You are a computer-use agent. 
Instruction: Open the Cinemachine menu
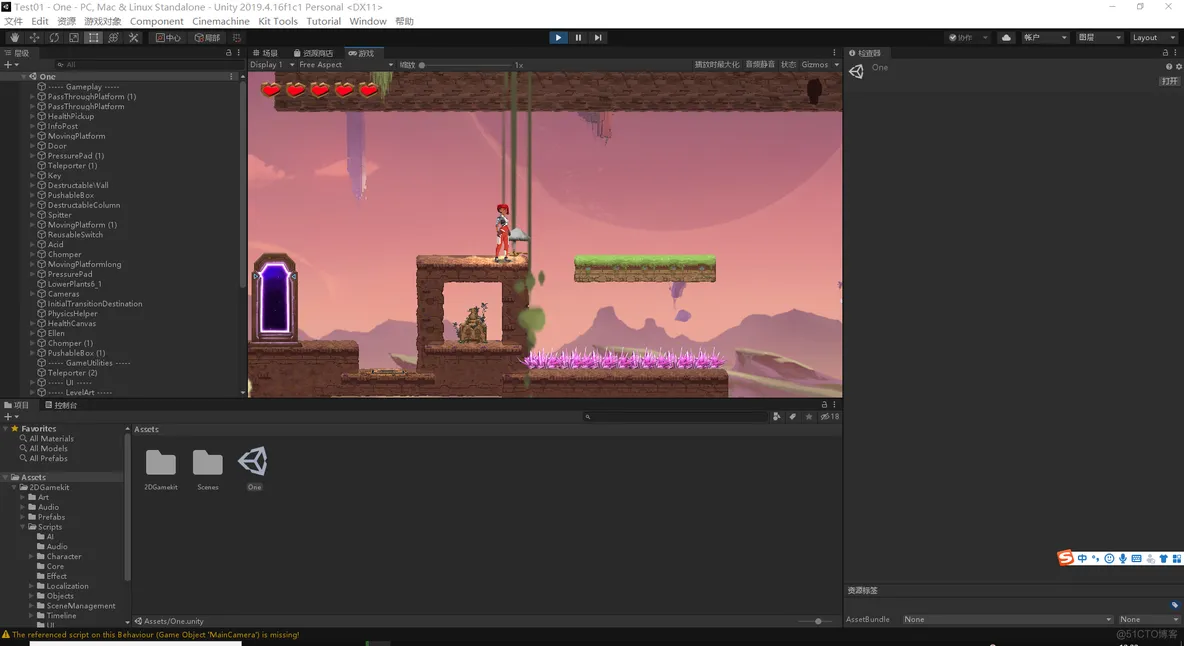220,21
